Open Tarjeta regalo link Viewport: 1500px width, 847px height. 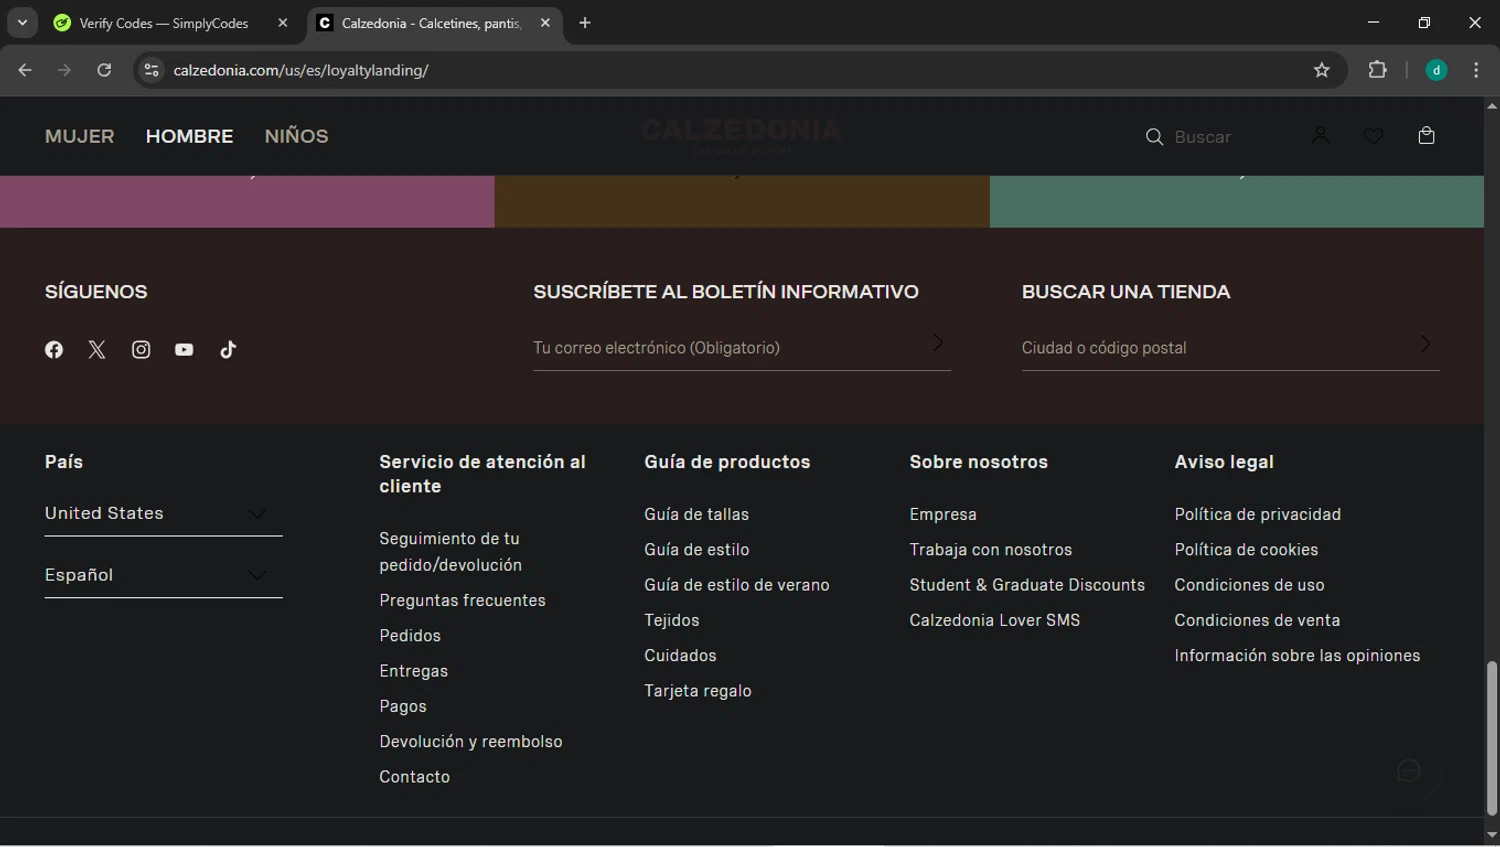[697, 691]
